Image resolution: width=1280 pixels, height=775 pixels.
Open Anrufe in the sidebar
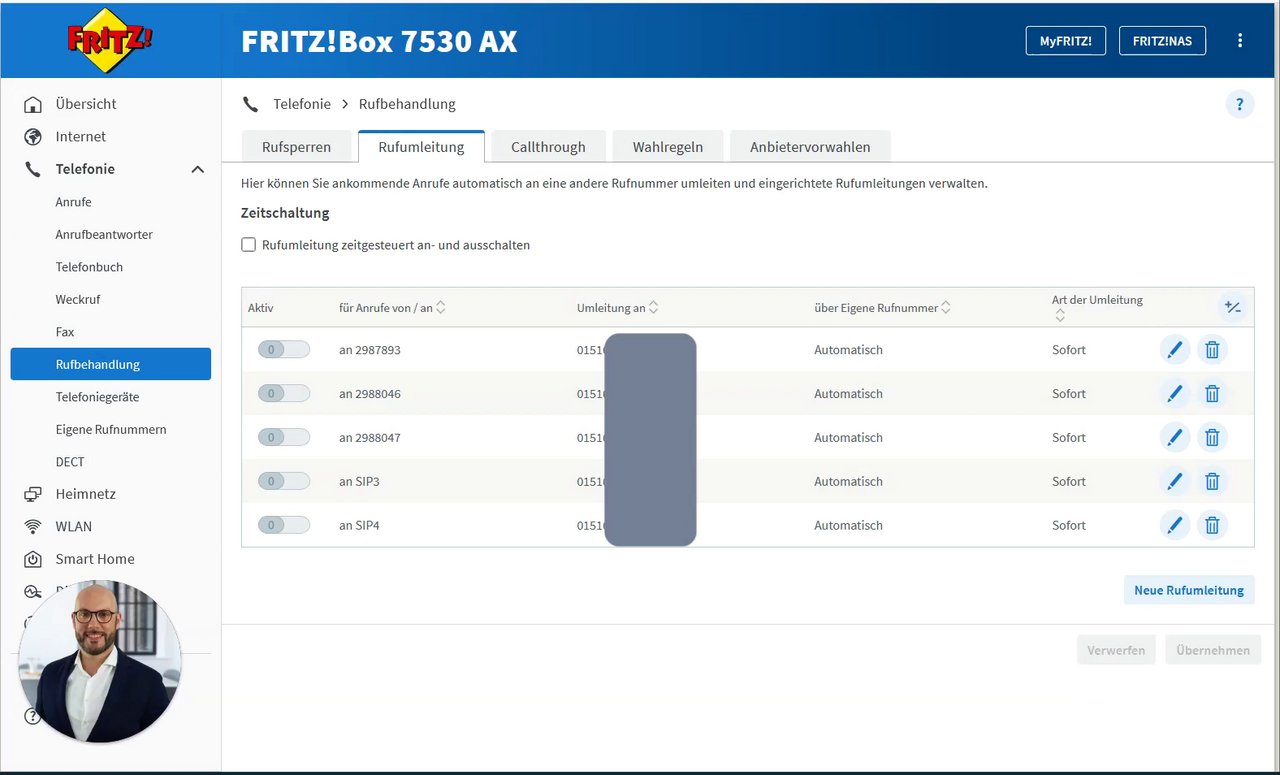point(73,202)
